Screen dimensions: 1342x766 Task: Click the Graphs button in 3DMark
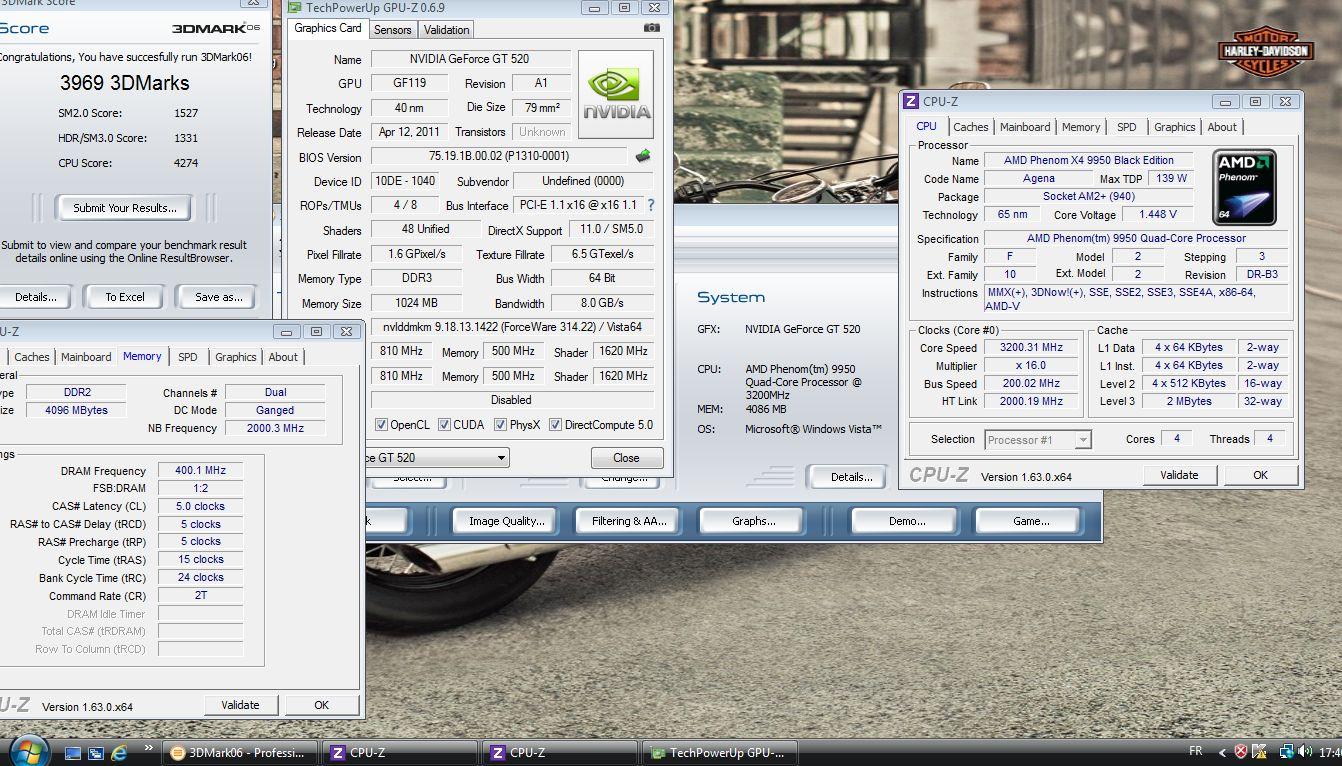pyautogui.click(x=753, y=521)
